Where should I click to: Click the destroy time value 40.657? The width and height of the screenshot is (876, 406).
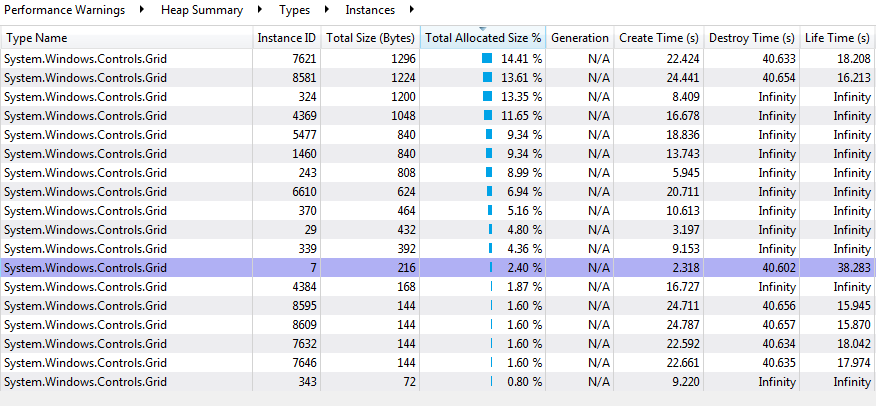tap(779, 324)
